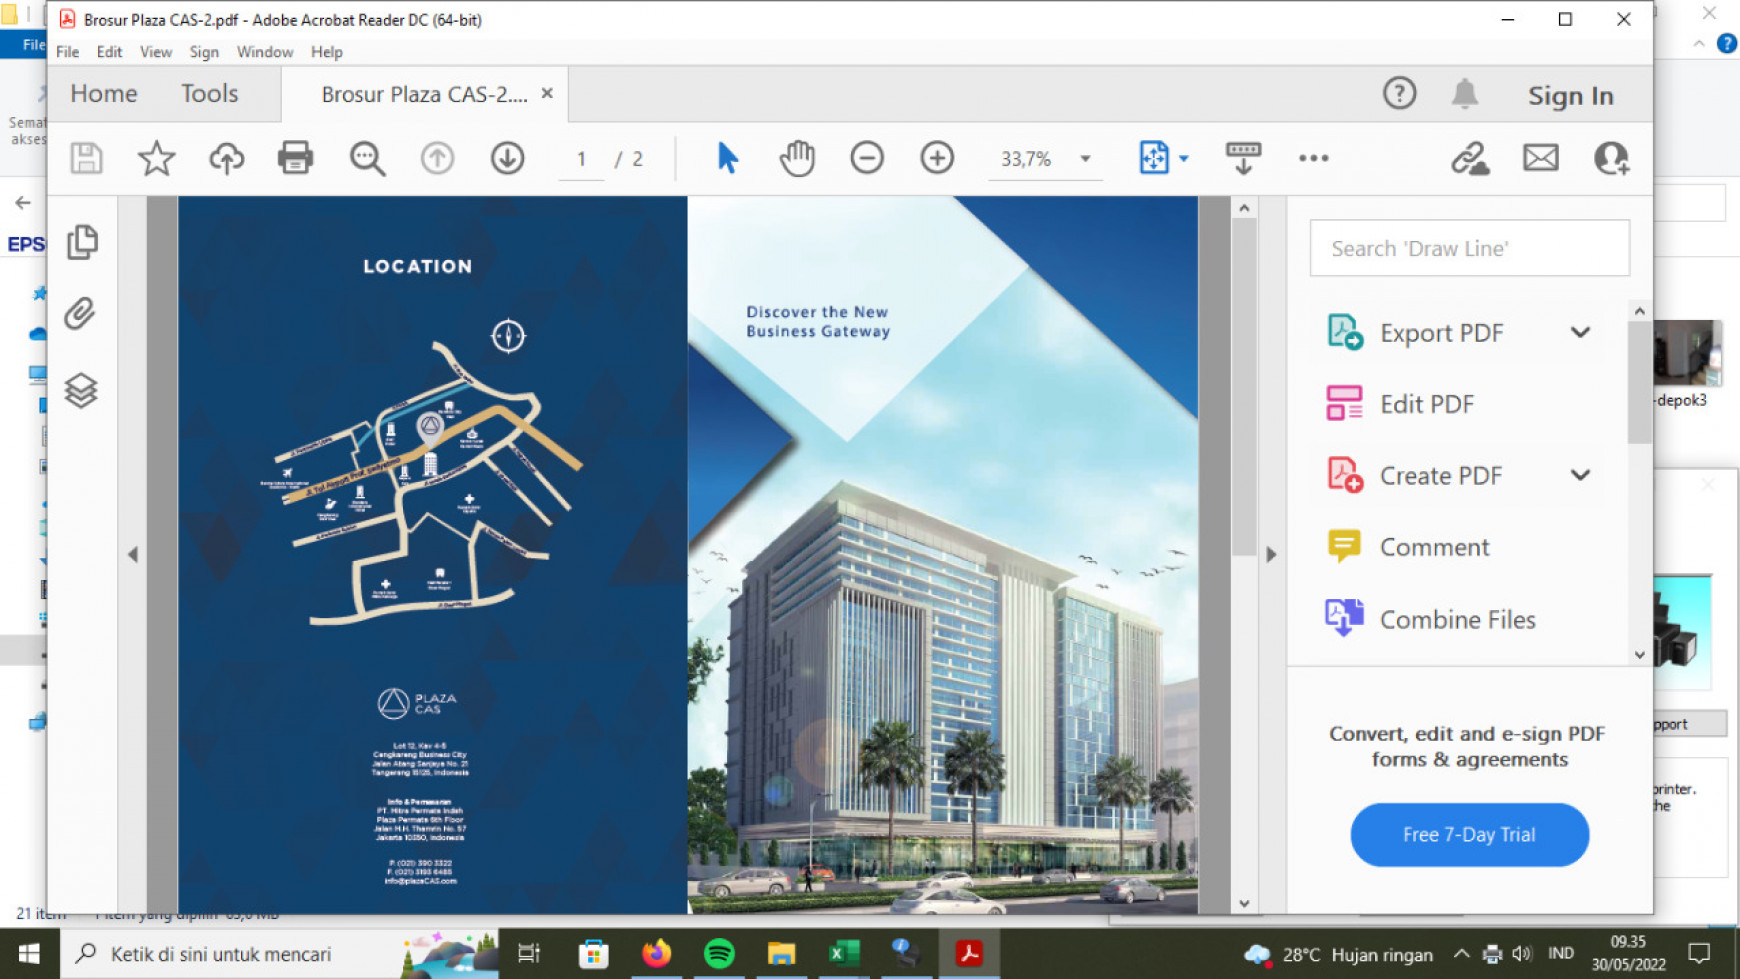
Task: Send file by email envelope icon
Action: coord(1540,158)
